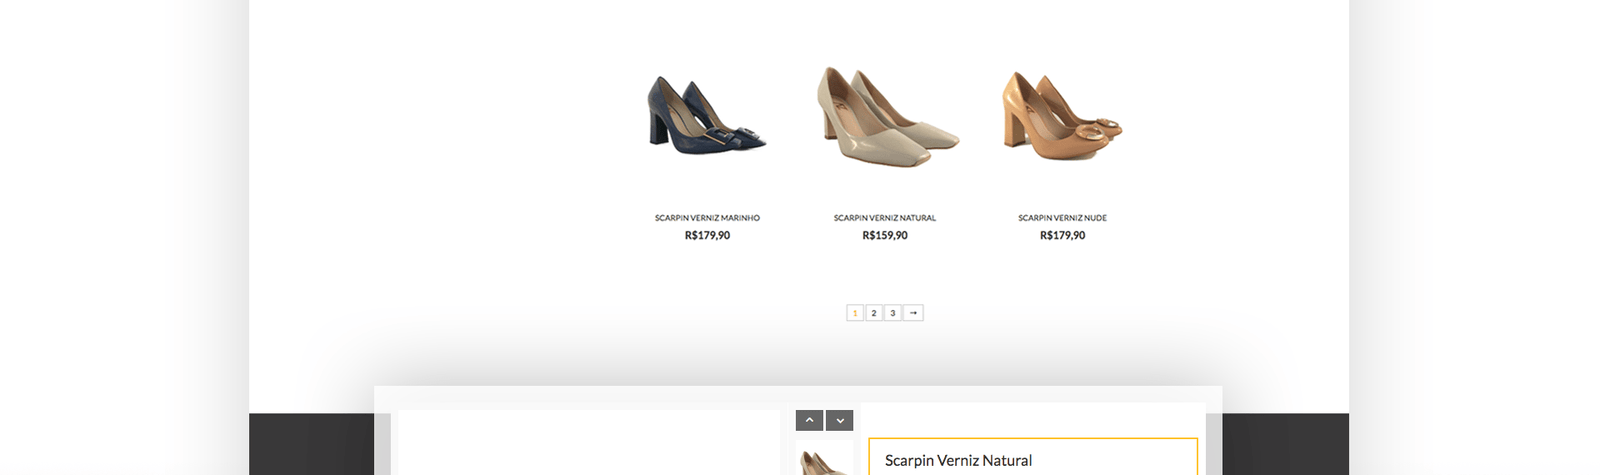Image resolution: width=1600 pixels, height=475 pixels.
Task: Click the beige Scarpin Verniz Natural shoe image
Action: 885,112
